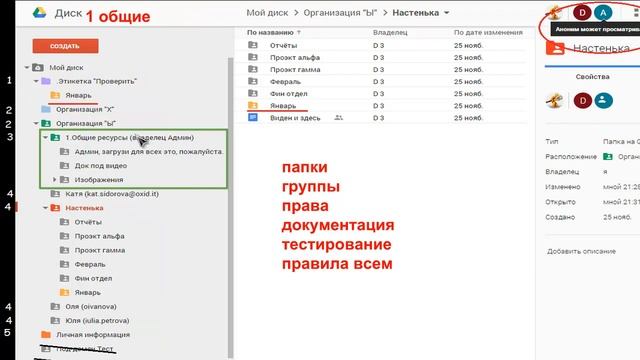
Task: Collapse Организация "Ы" tree arrow
Action: (x=36, y=123)
